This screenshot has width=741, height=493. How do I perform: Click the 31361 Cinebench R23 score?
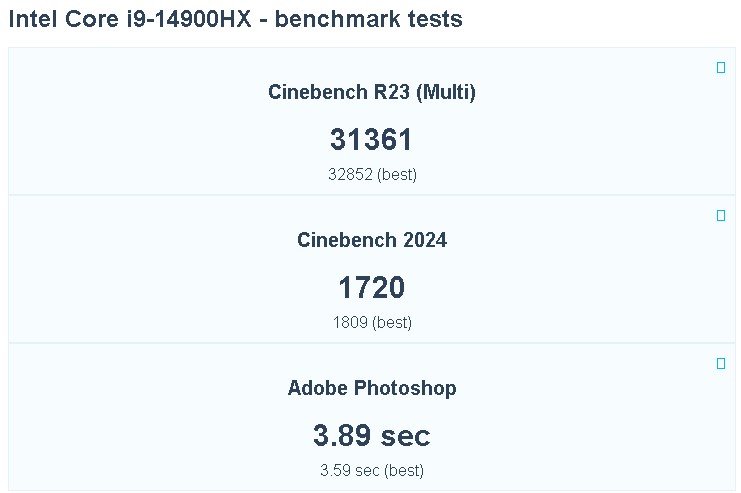point(372,140)
